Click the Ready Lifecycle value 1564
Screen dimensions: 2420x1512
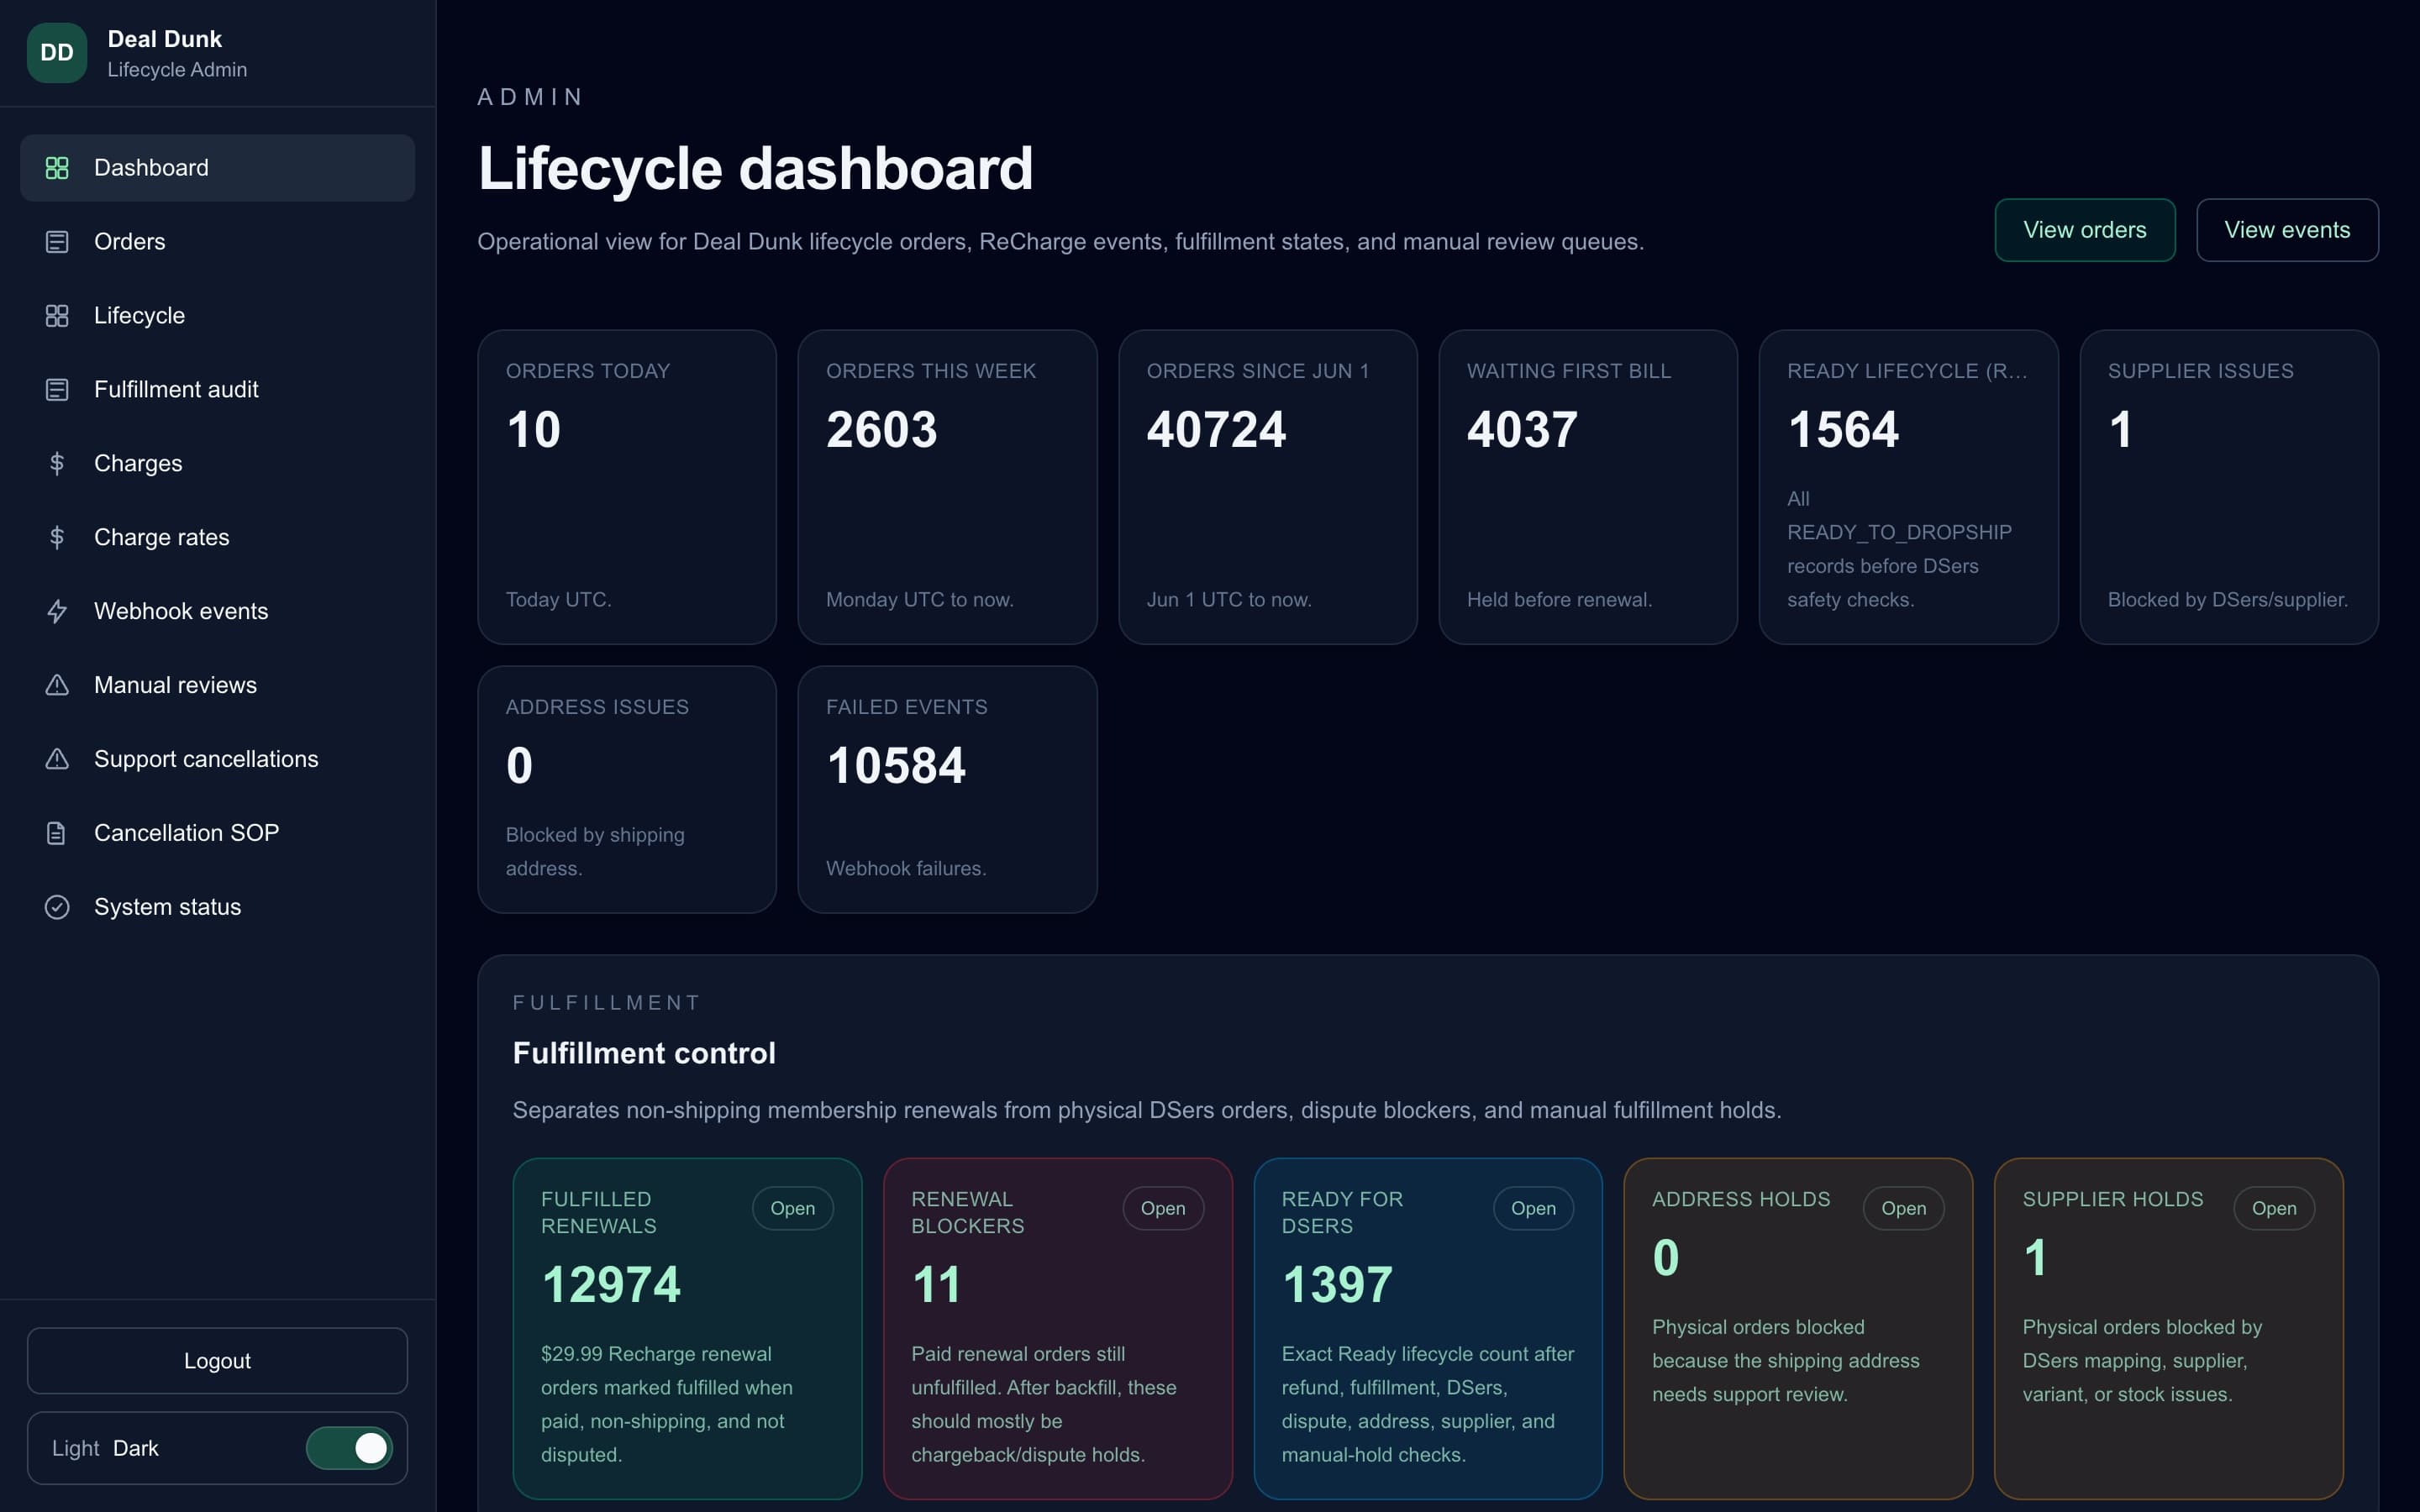pos(1843,430)
